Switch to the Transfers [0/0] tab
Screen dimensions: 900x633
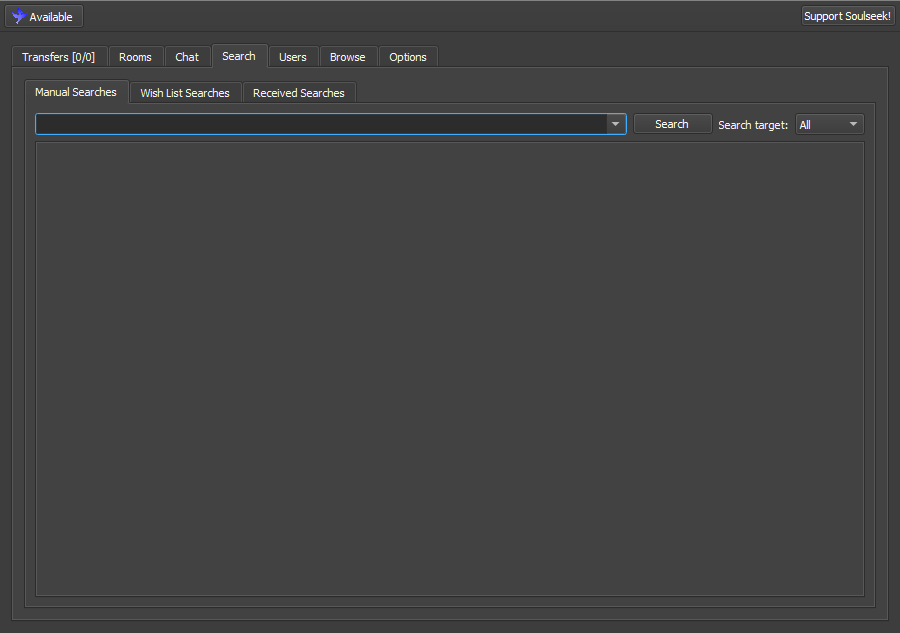tap(58, 57)
